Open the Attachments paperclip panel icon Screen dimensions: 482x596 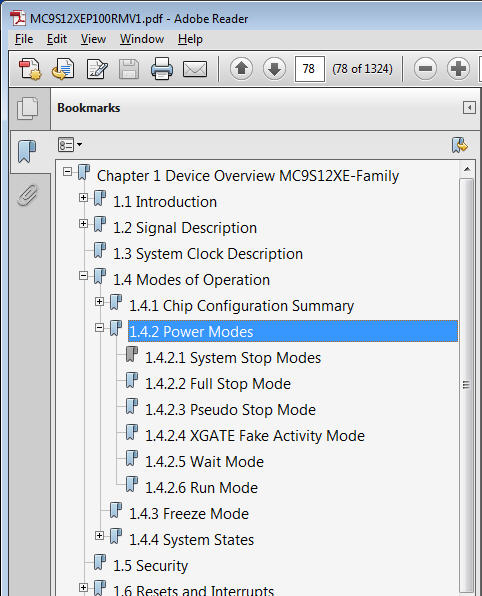[x=28, y=195]
